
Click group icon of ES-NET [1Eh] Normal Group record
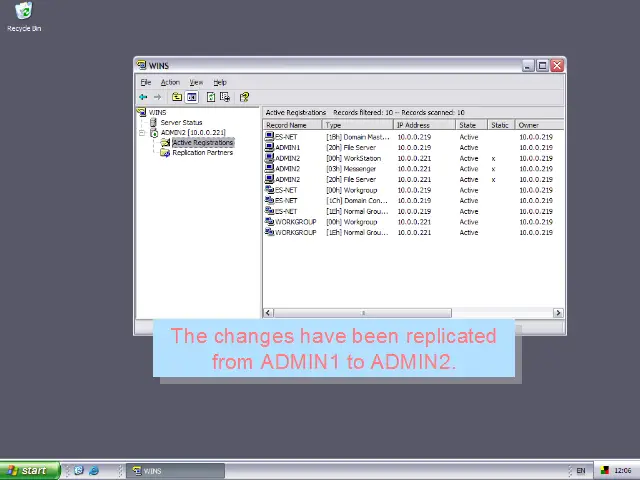pyautogui.click(x=269, y=211)
